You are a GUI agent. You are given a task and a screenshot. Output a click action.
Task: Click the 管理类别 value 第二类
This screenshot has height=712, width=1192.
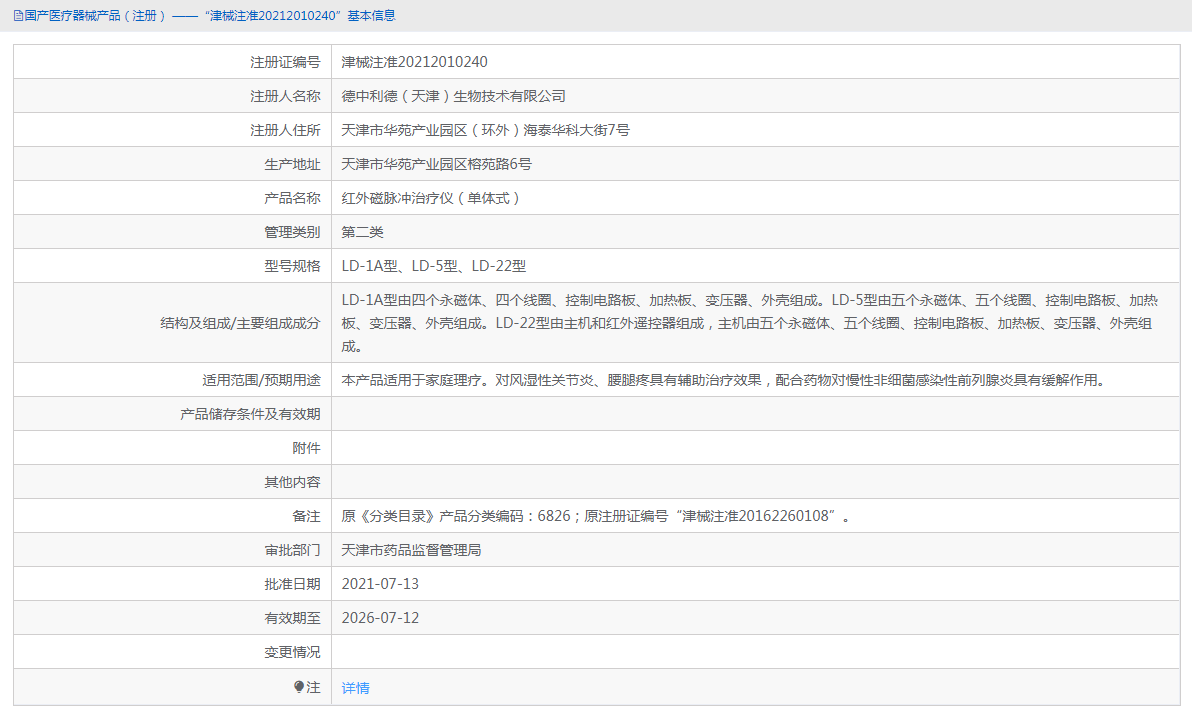[362, 231]
